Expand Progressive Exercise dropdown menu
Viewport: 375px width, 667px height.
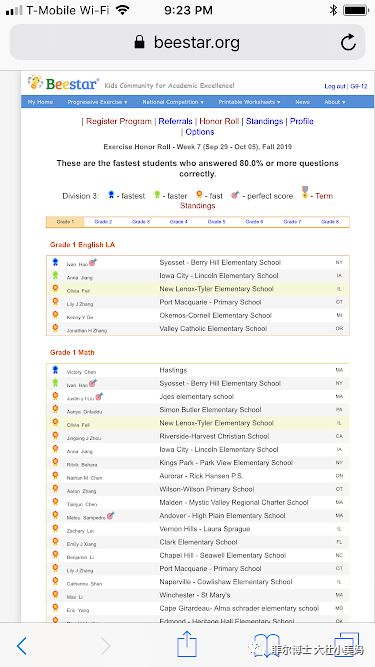coord(97,102)
